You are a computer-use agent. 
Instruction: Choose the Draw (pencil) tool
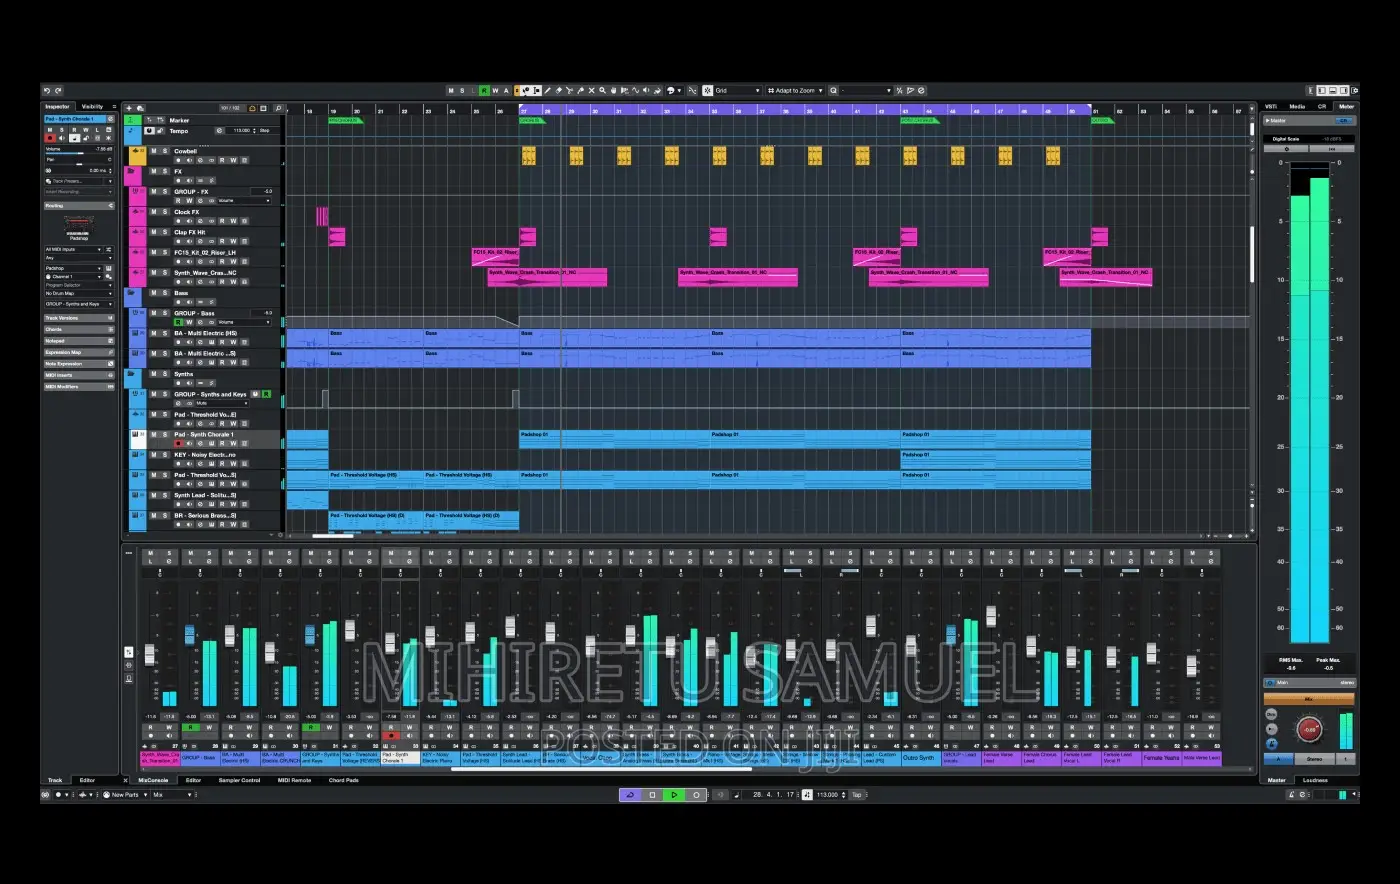[548, 90]
